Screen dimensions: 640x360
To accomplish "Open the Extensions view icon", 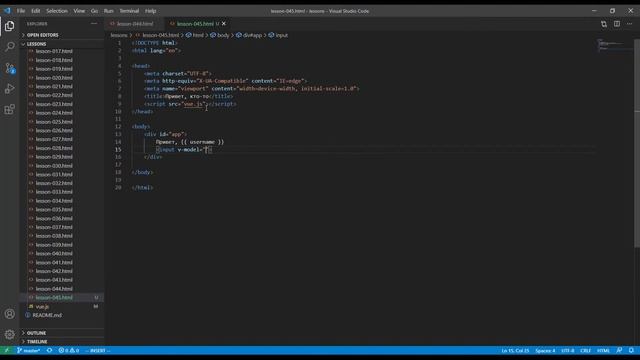I will [9, 109].
